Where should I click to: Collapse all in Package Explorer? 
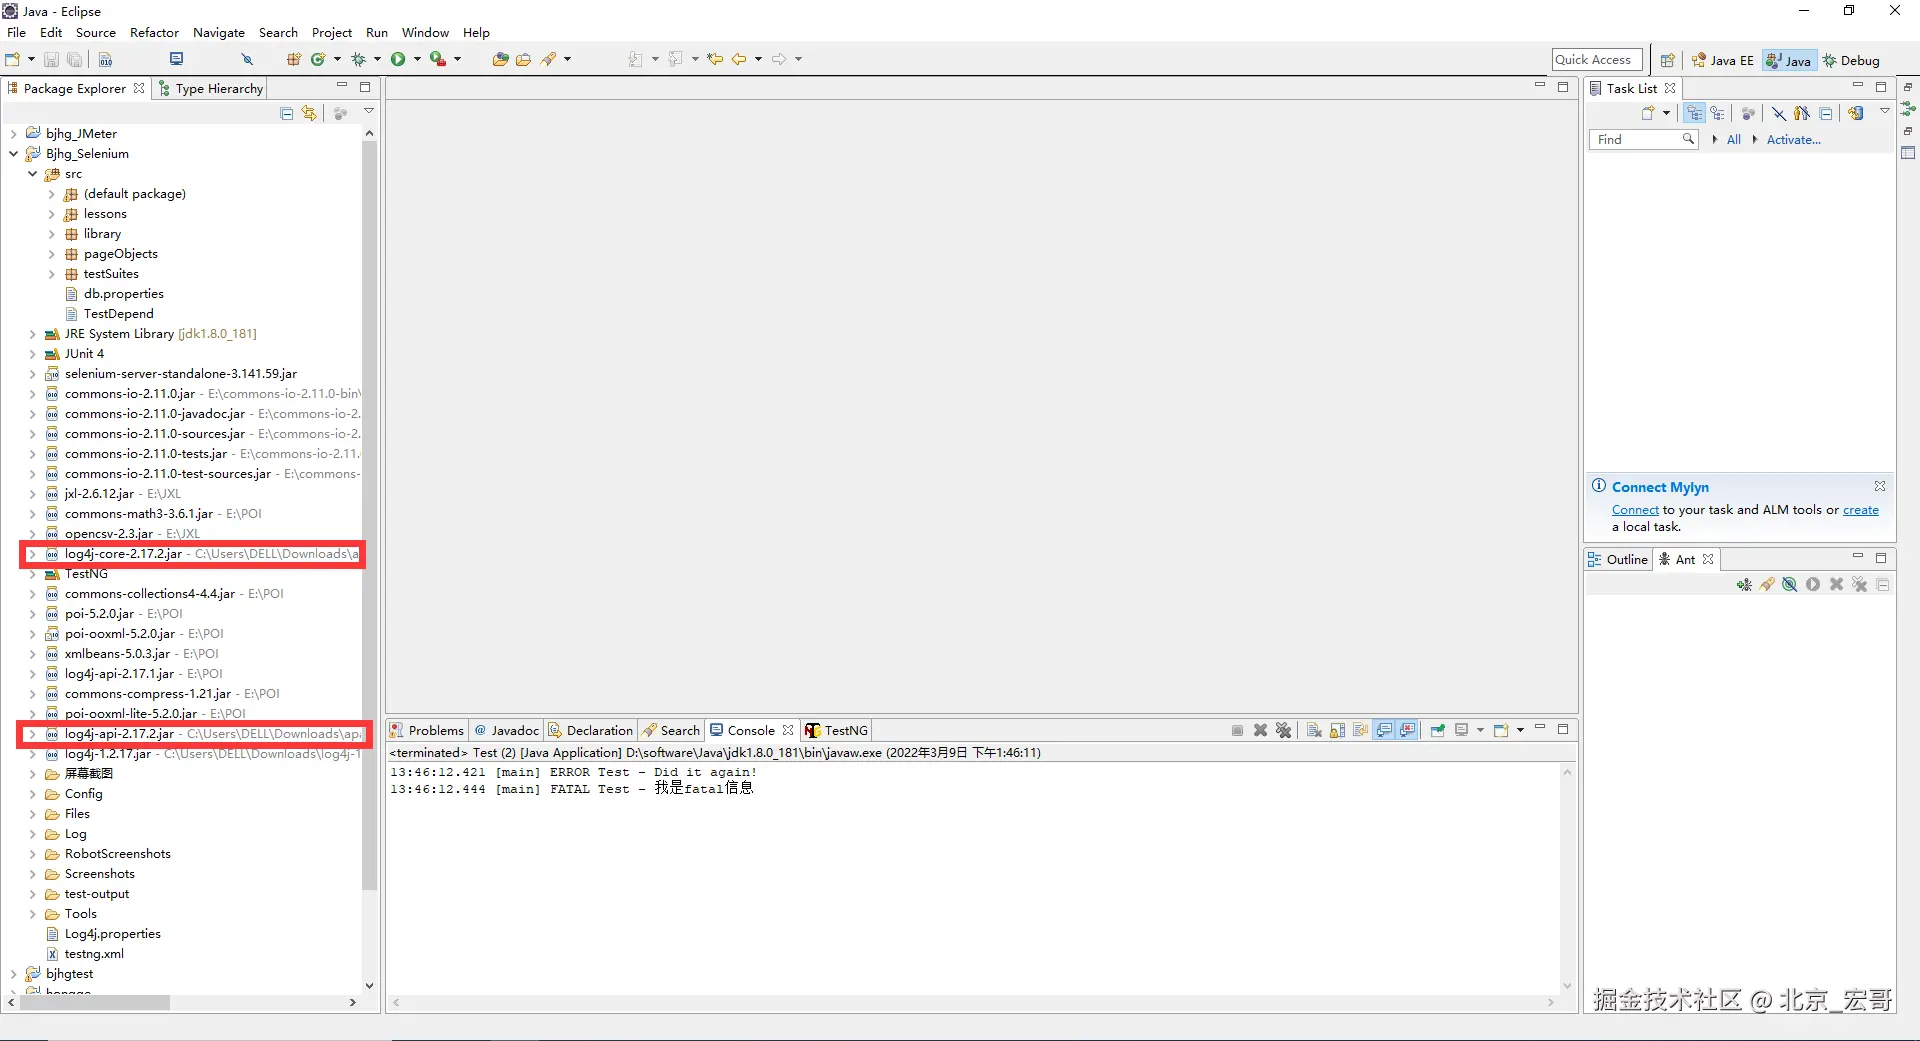pos(286,113)
